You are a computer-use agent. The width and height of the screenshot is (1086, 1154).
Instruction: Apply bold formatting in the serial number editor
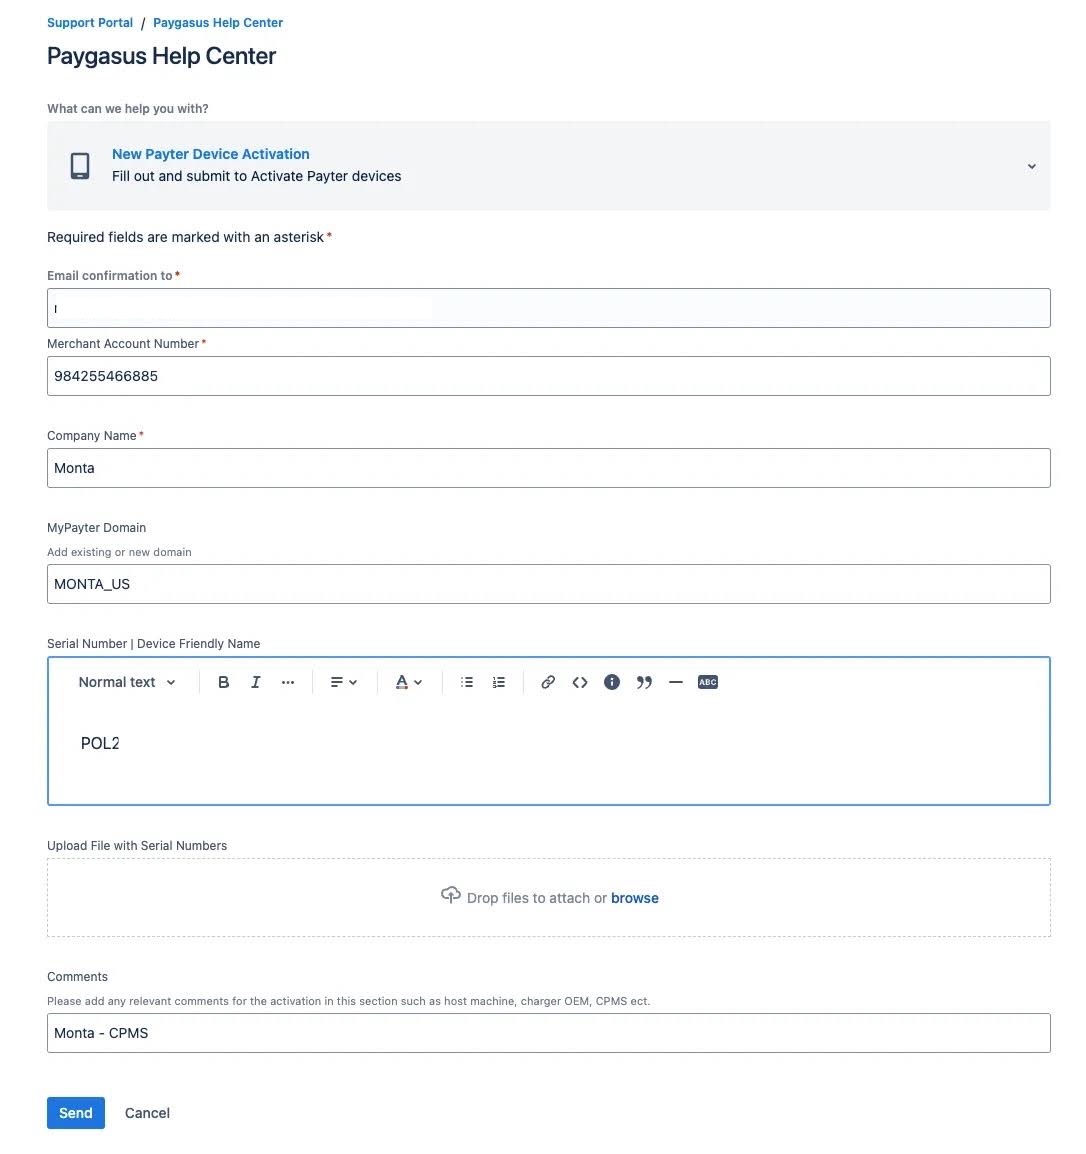223,682
